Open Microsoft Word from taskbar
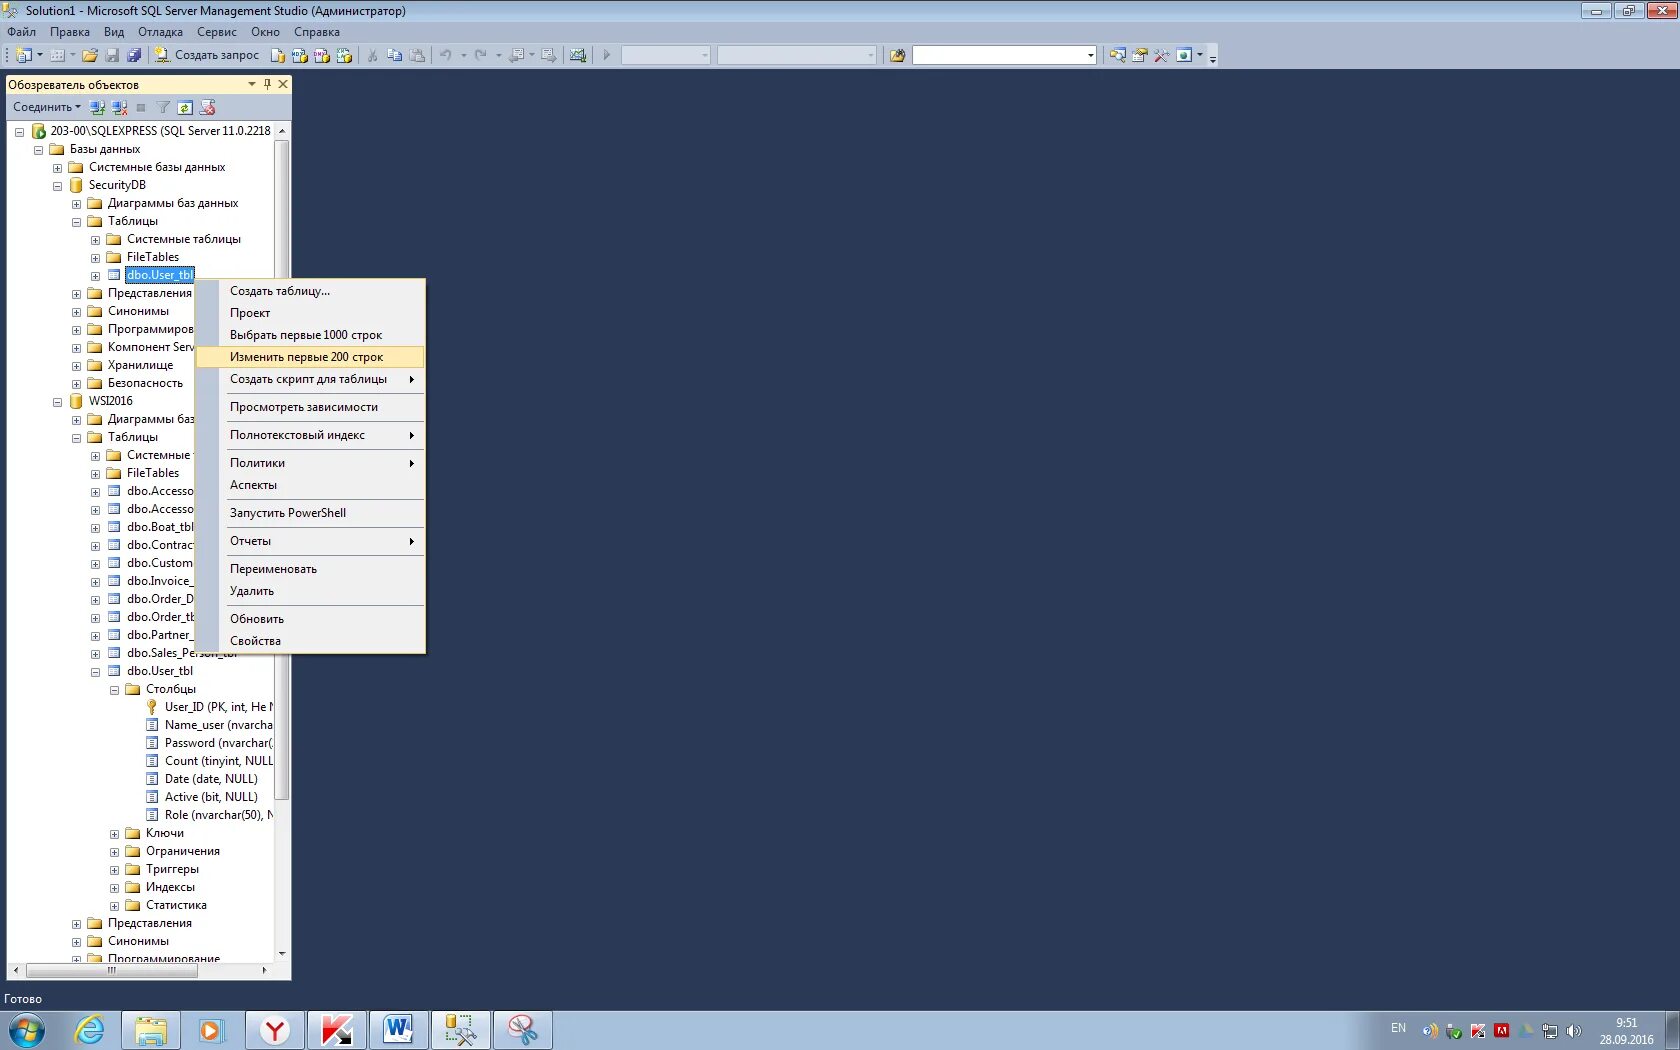The image size is (1680, 1050). tap(398, 1030)
